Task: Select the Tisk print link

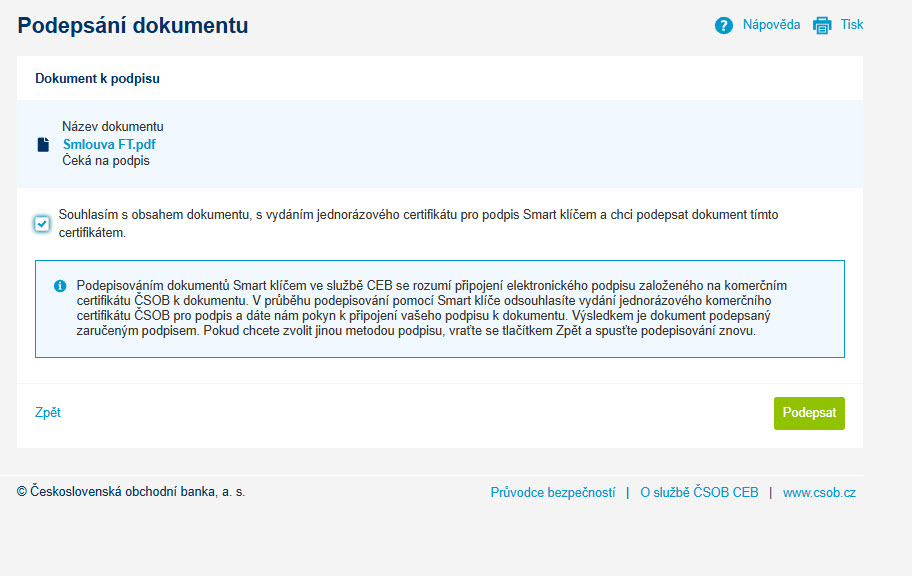Action: pyautogui.click(x=852, y=25)
